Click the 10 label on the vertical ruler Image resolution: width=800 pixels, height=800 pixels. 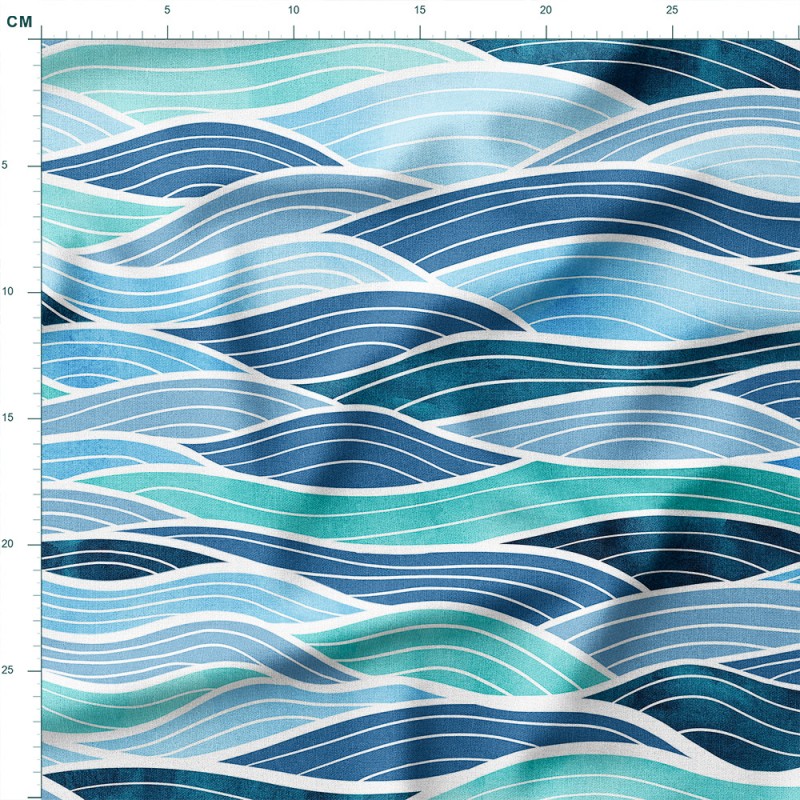(7, 291)
